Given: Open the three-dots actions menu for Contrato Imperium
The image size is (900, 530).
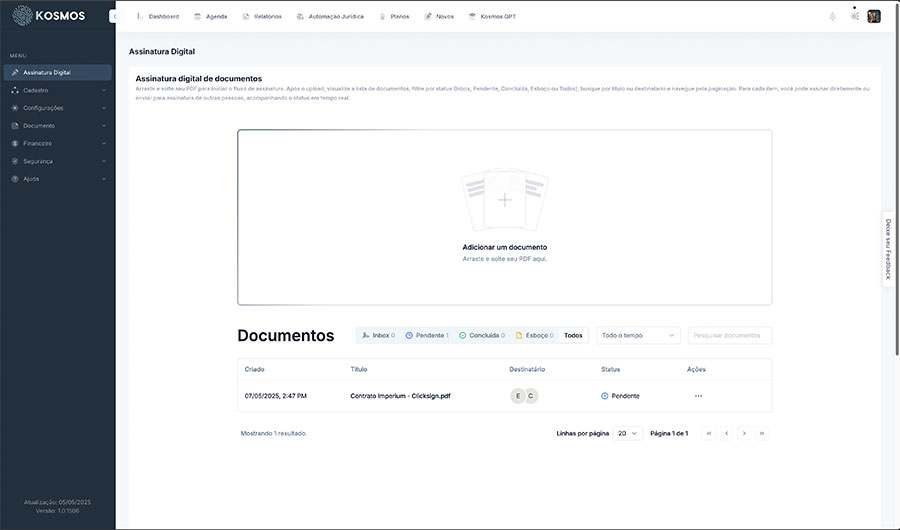Looking at the screenshot, I should [x=698, y=396].
